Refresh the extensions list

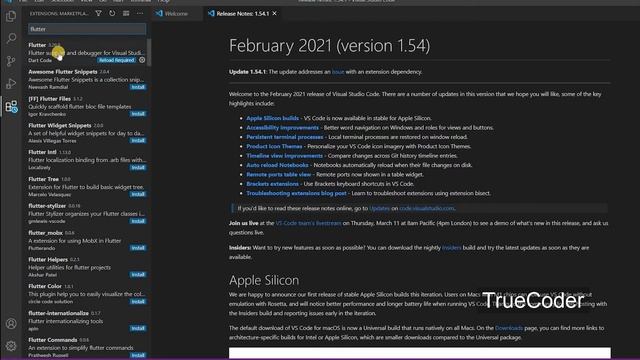(x=112, y=13)
